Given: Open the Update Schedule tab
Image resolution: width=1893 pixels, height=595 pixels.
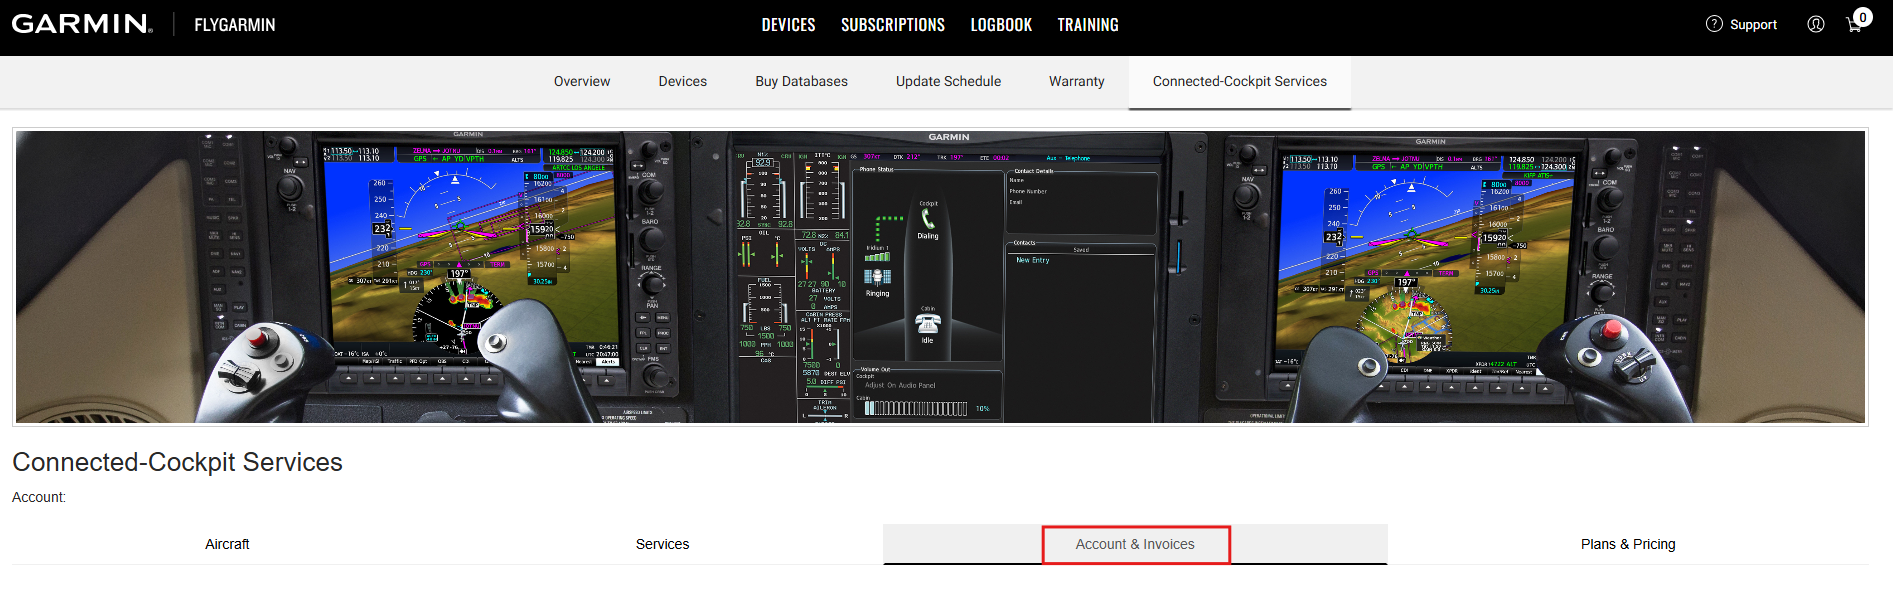Looking at the screenshot, I should click(x=948, y=82).
